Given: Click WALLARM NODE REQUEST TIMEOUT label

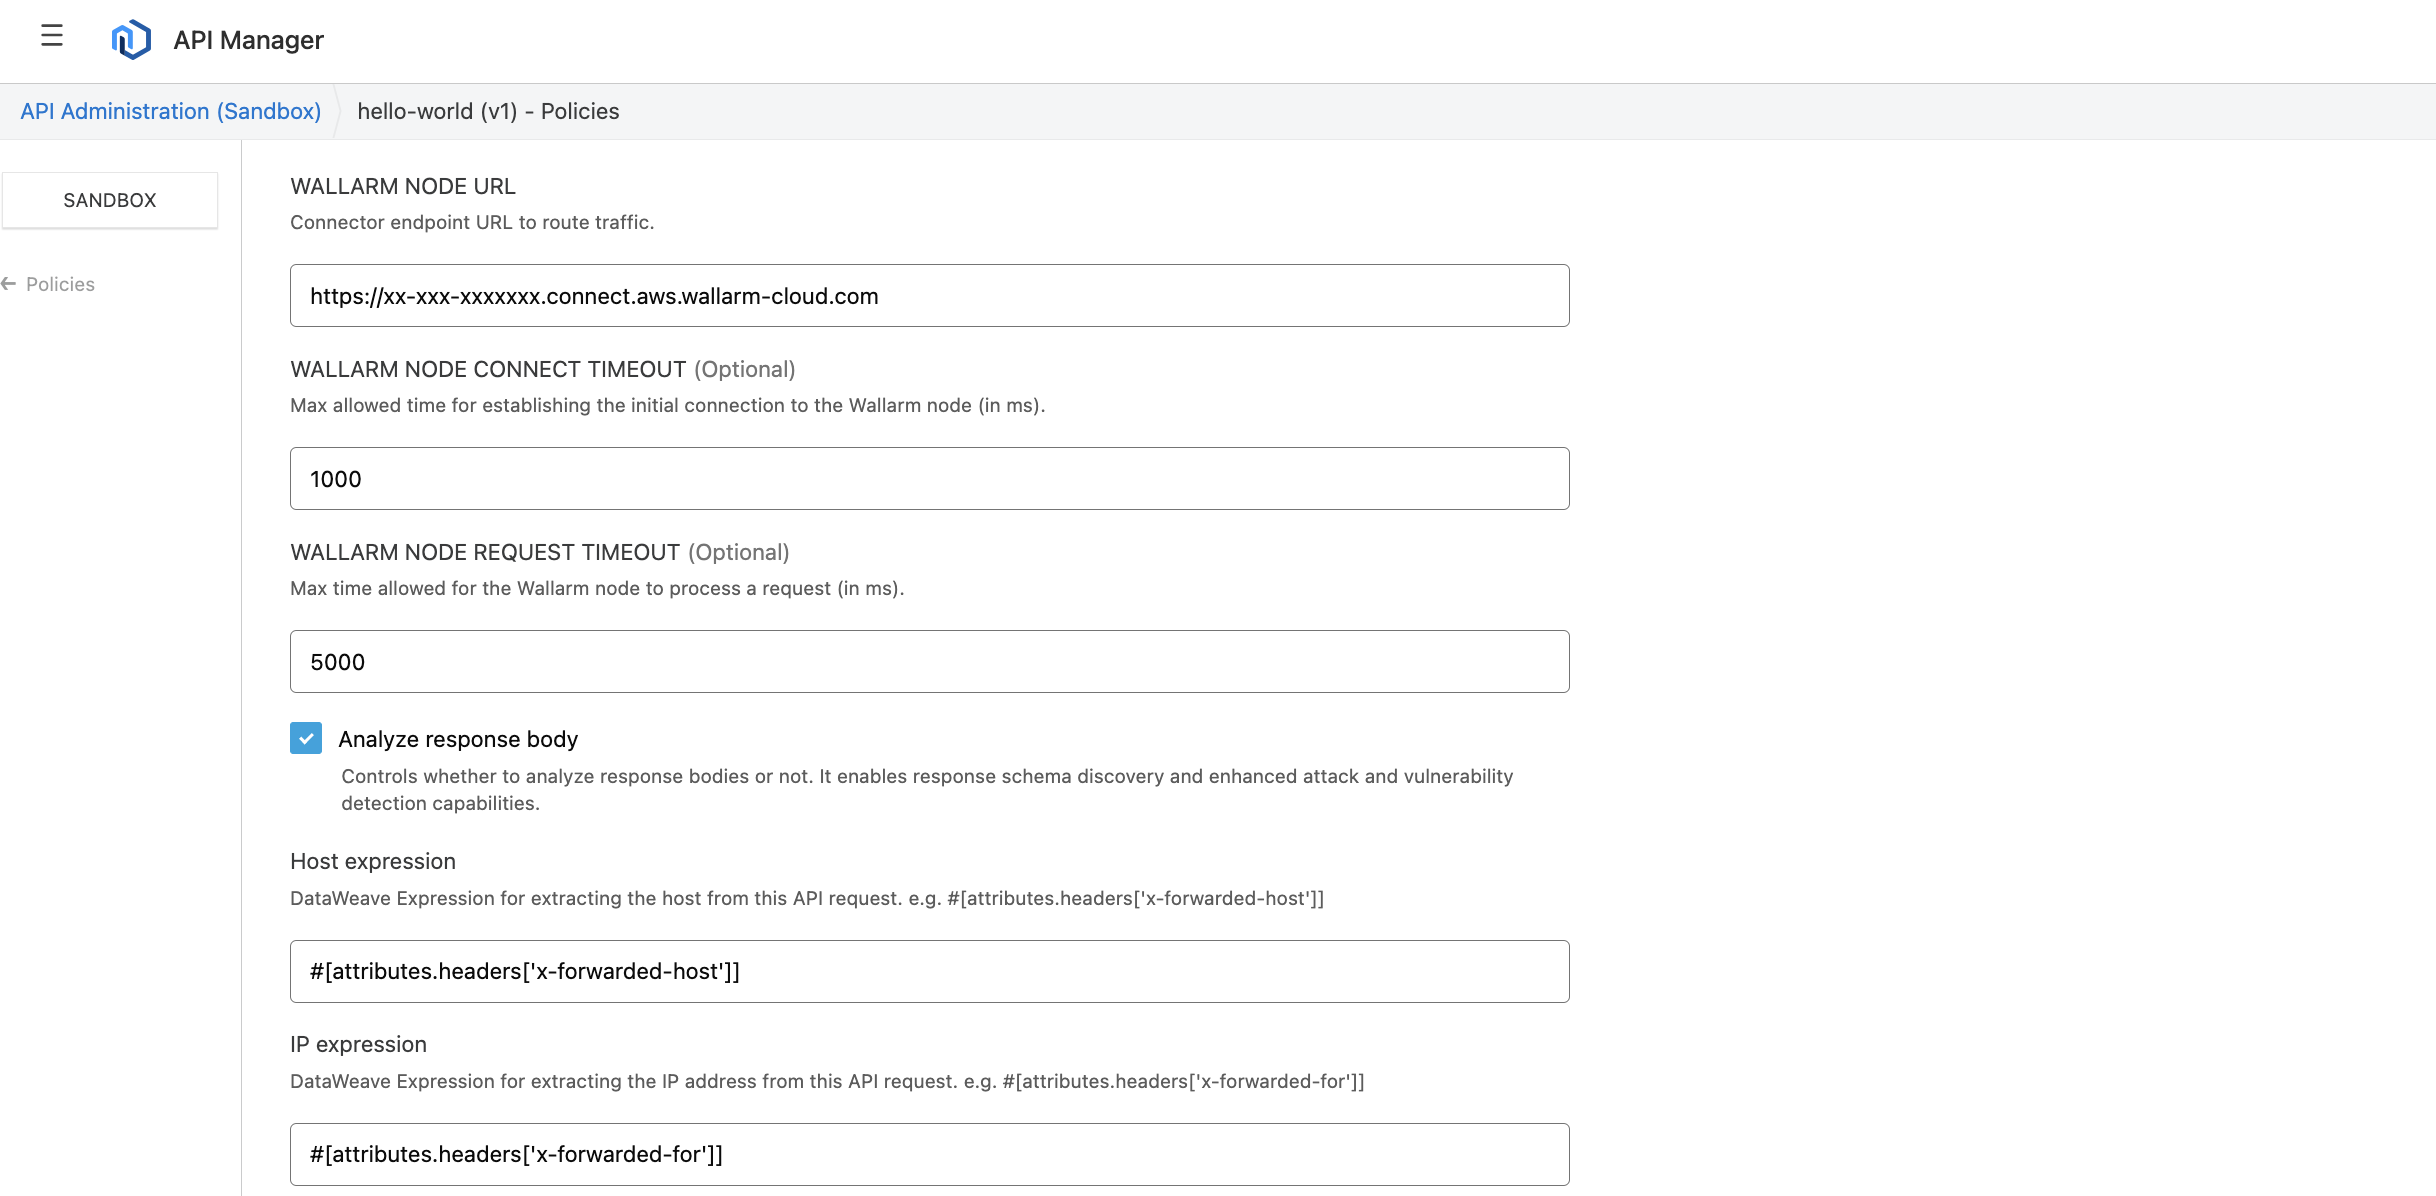Looking at the screenshot, I should [x=485, y=552].
